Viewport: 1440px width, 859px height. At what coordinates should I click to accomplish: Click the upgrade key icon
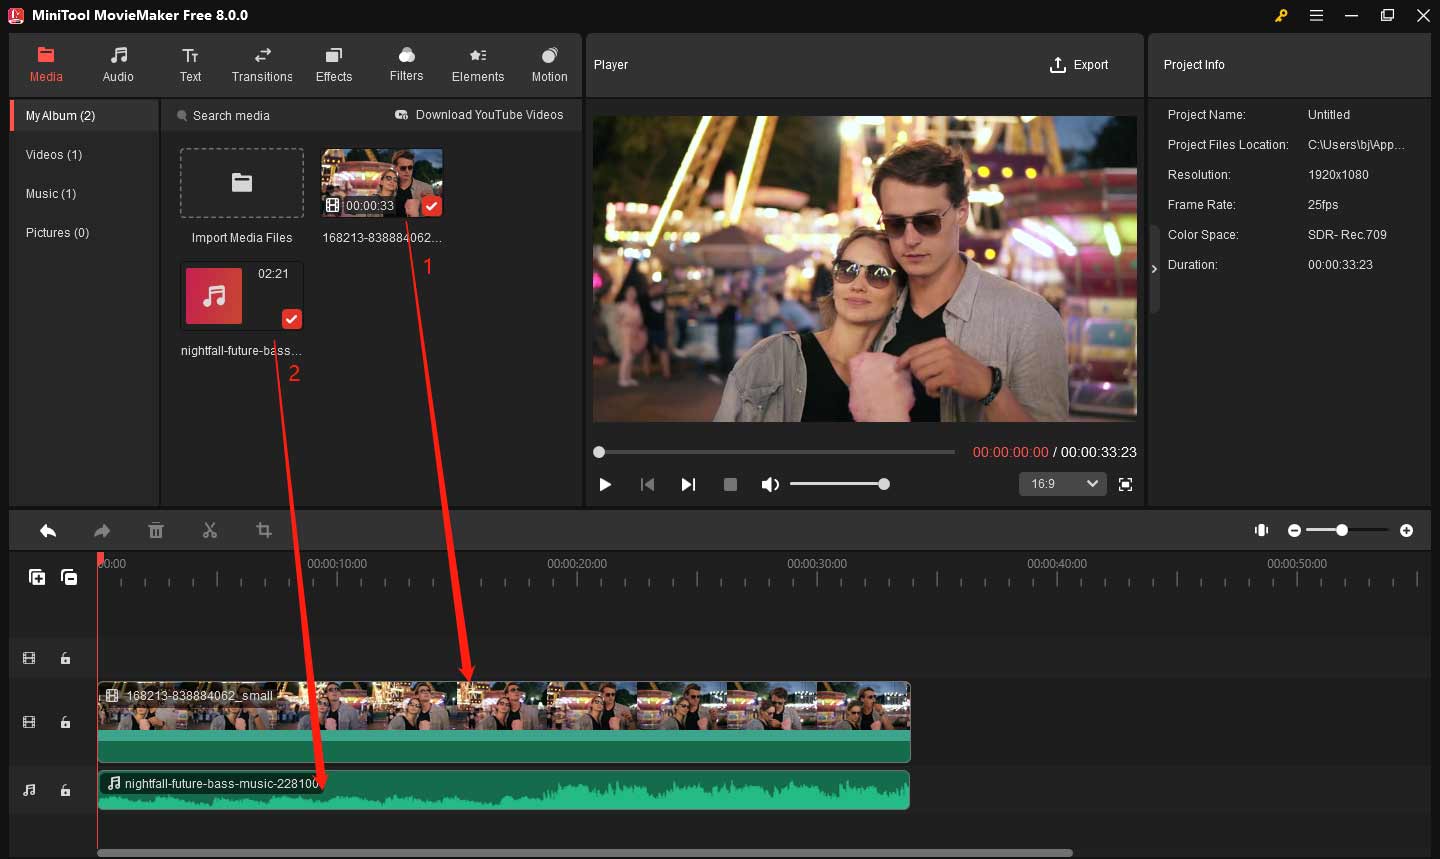pos(1281,15)
